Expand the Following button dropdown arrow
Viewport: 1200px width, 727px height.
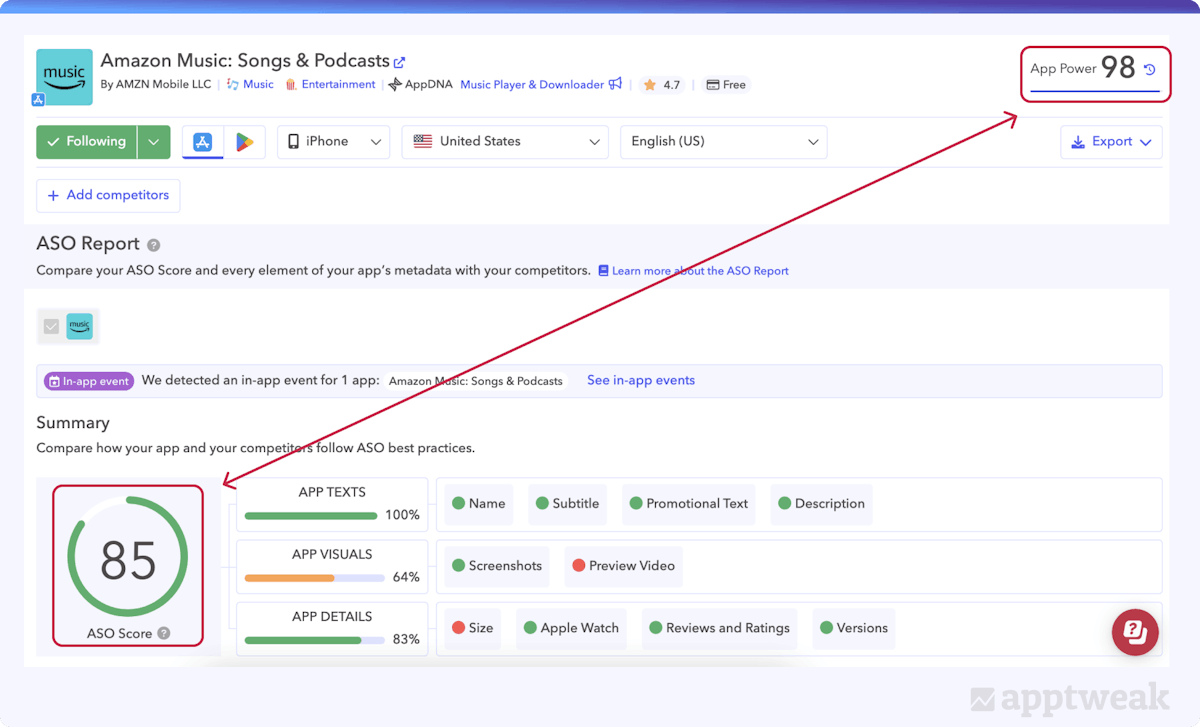[153, 142]
